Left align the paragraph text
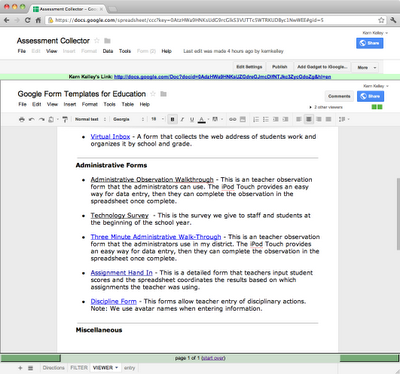The height and width of the screenshot is (374, 400). pos(299,119)
